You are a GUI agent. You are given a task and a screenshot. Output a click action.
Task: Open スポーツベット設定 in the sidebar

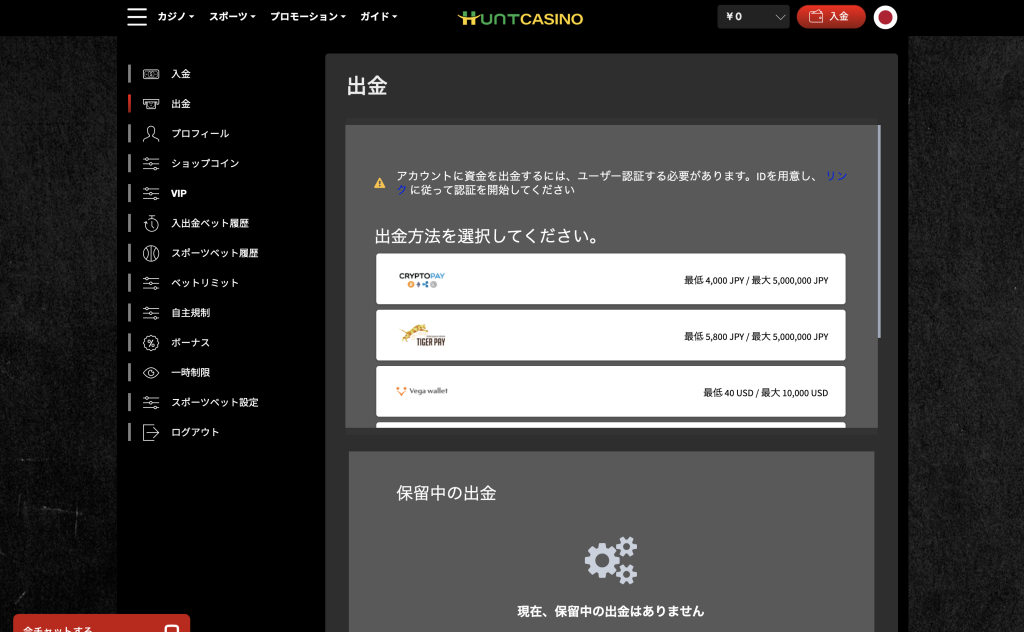[214, 402]
